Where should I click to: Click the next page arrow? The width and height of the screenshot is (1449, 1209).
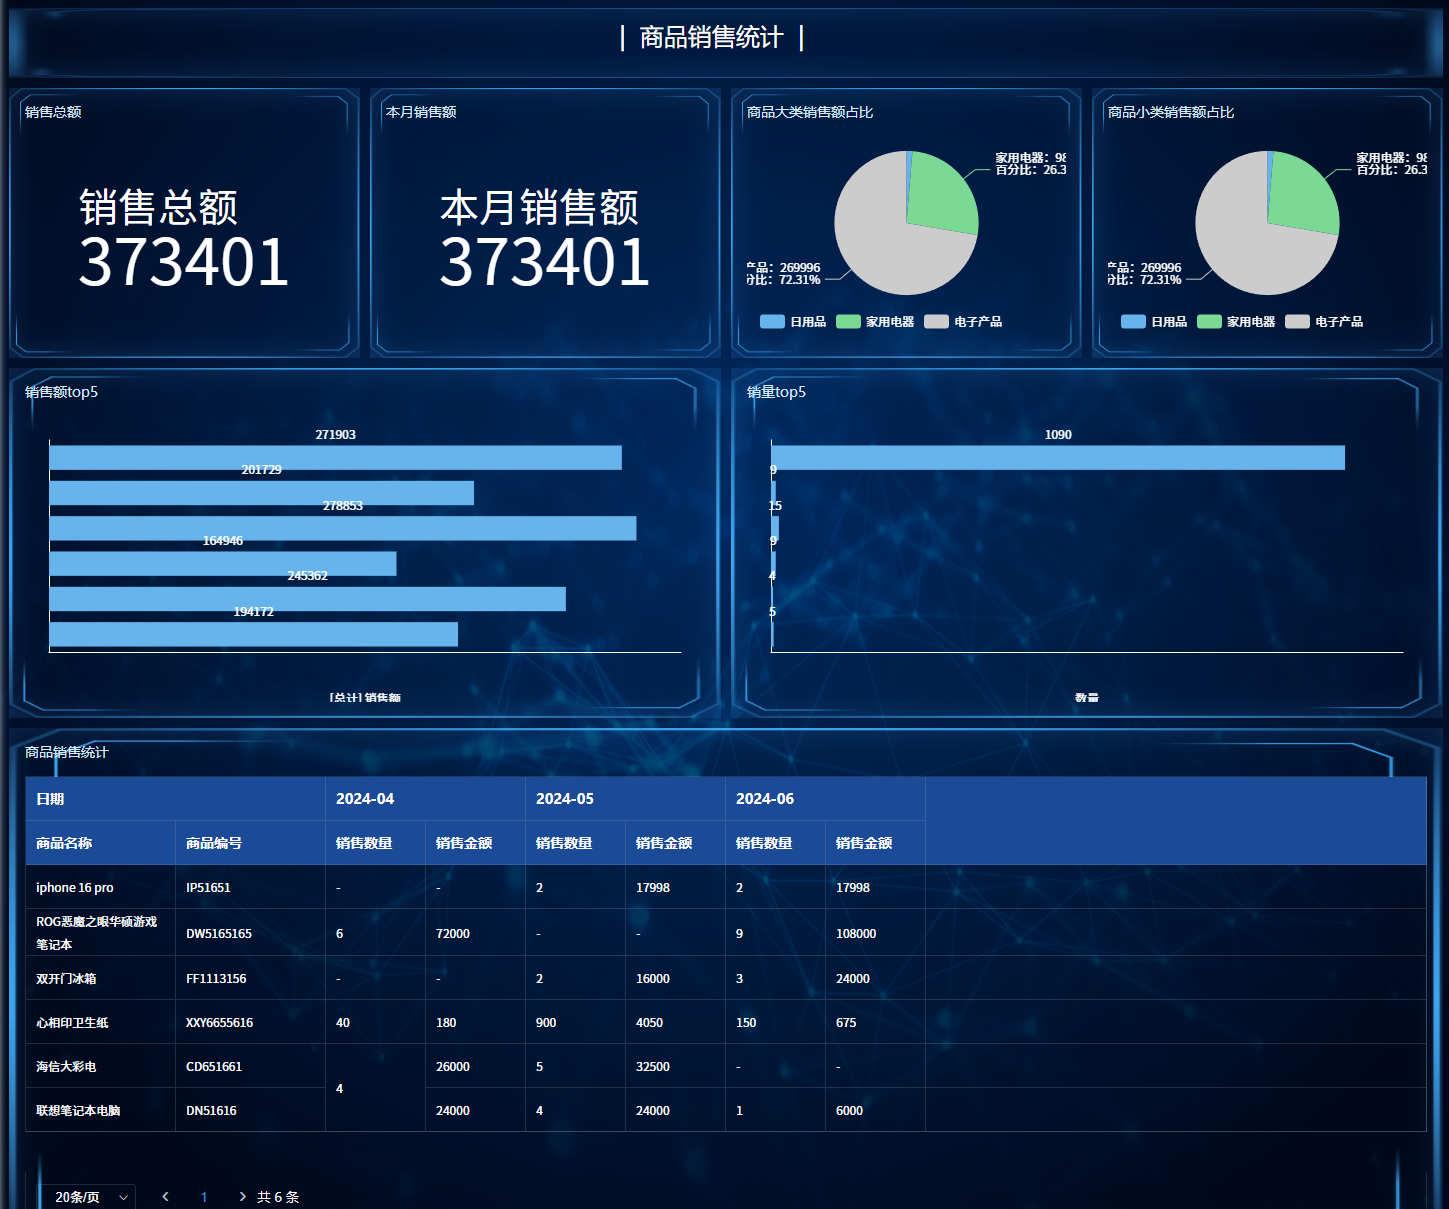click(x=242, y=1196)
